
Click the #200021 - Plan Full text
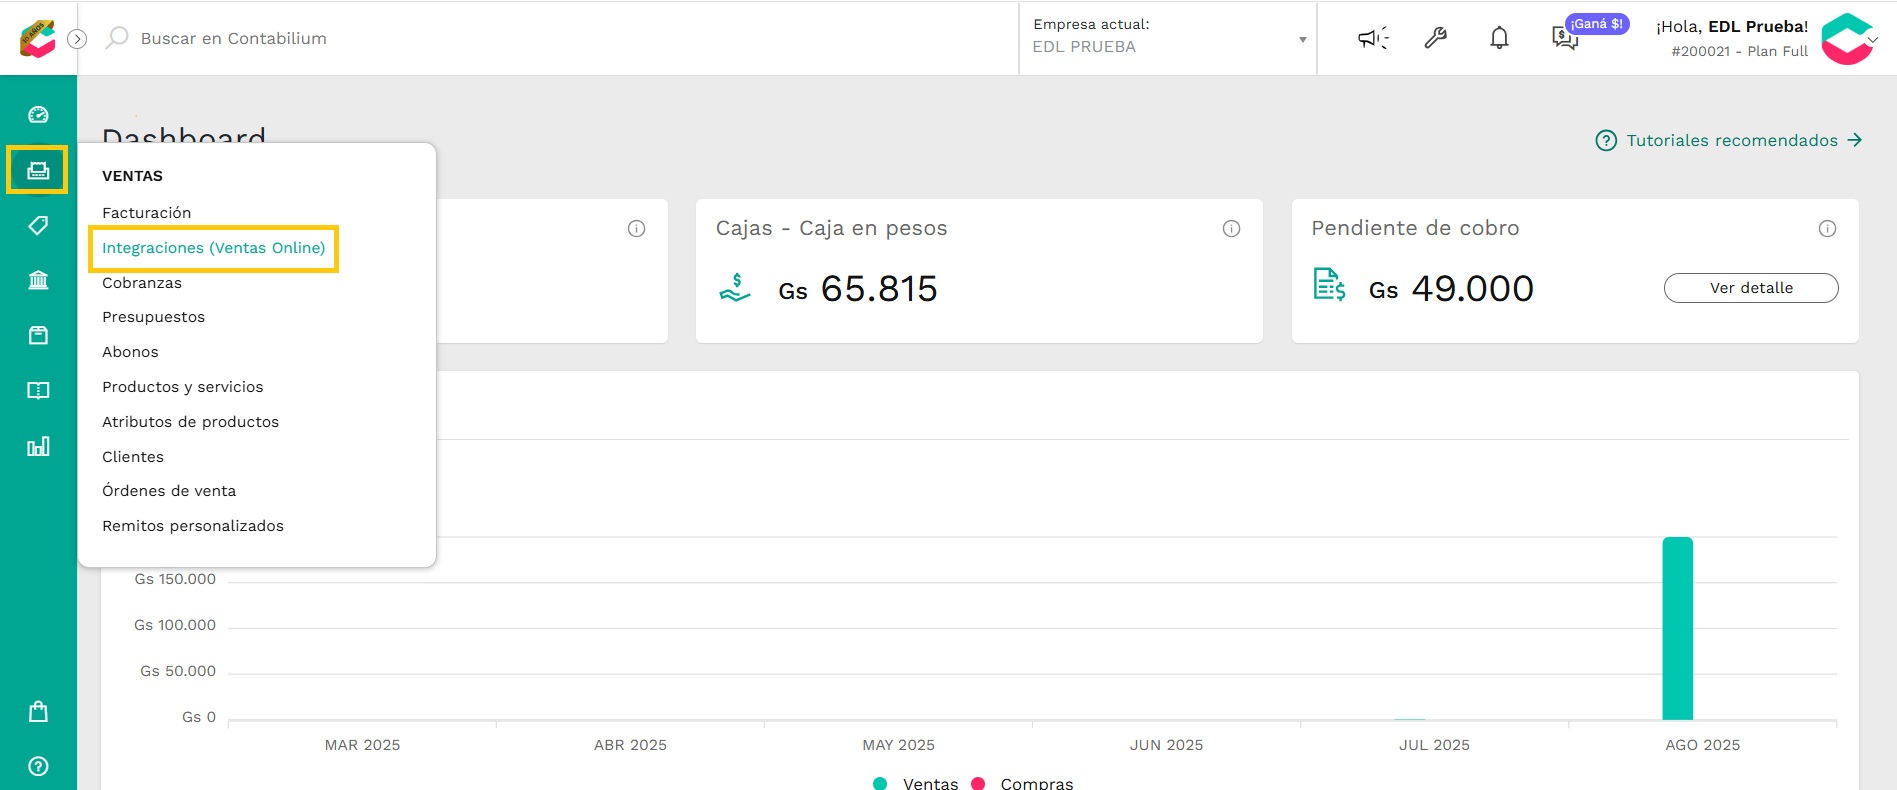pyautogui.click(x=1739, y=51)
